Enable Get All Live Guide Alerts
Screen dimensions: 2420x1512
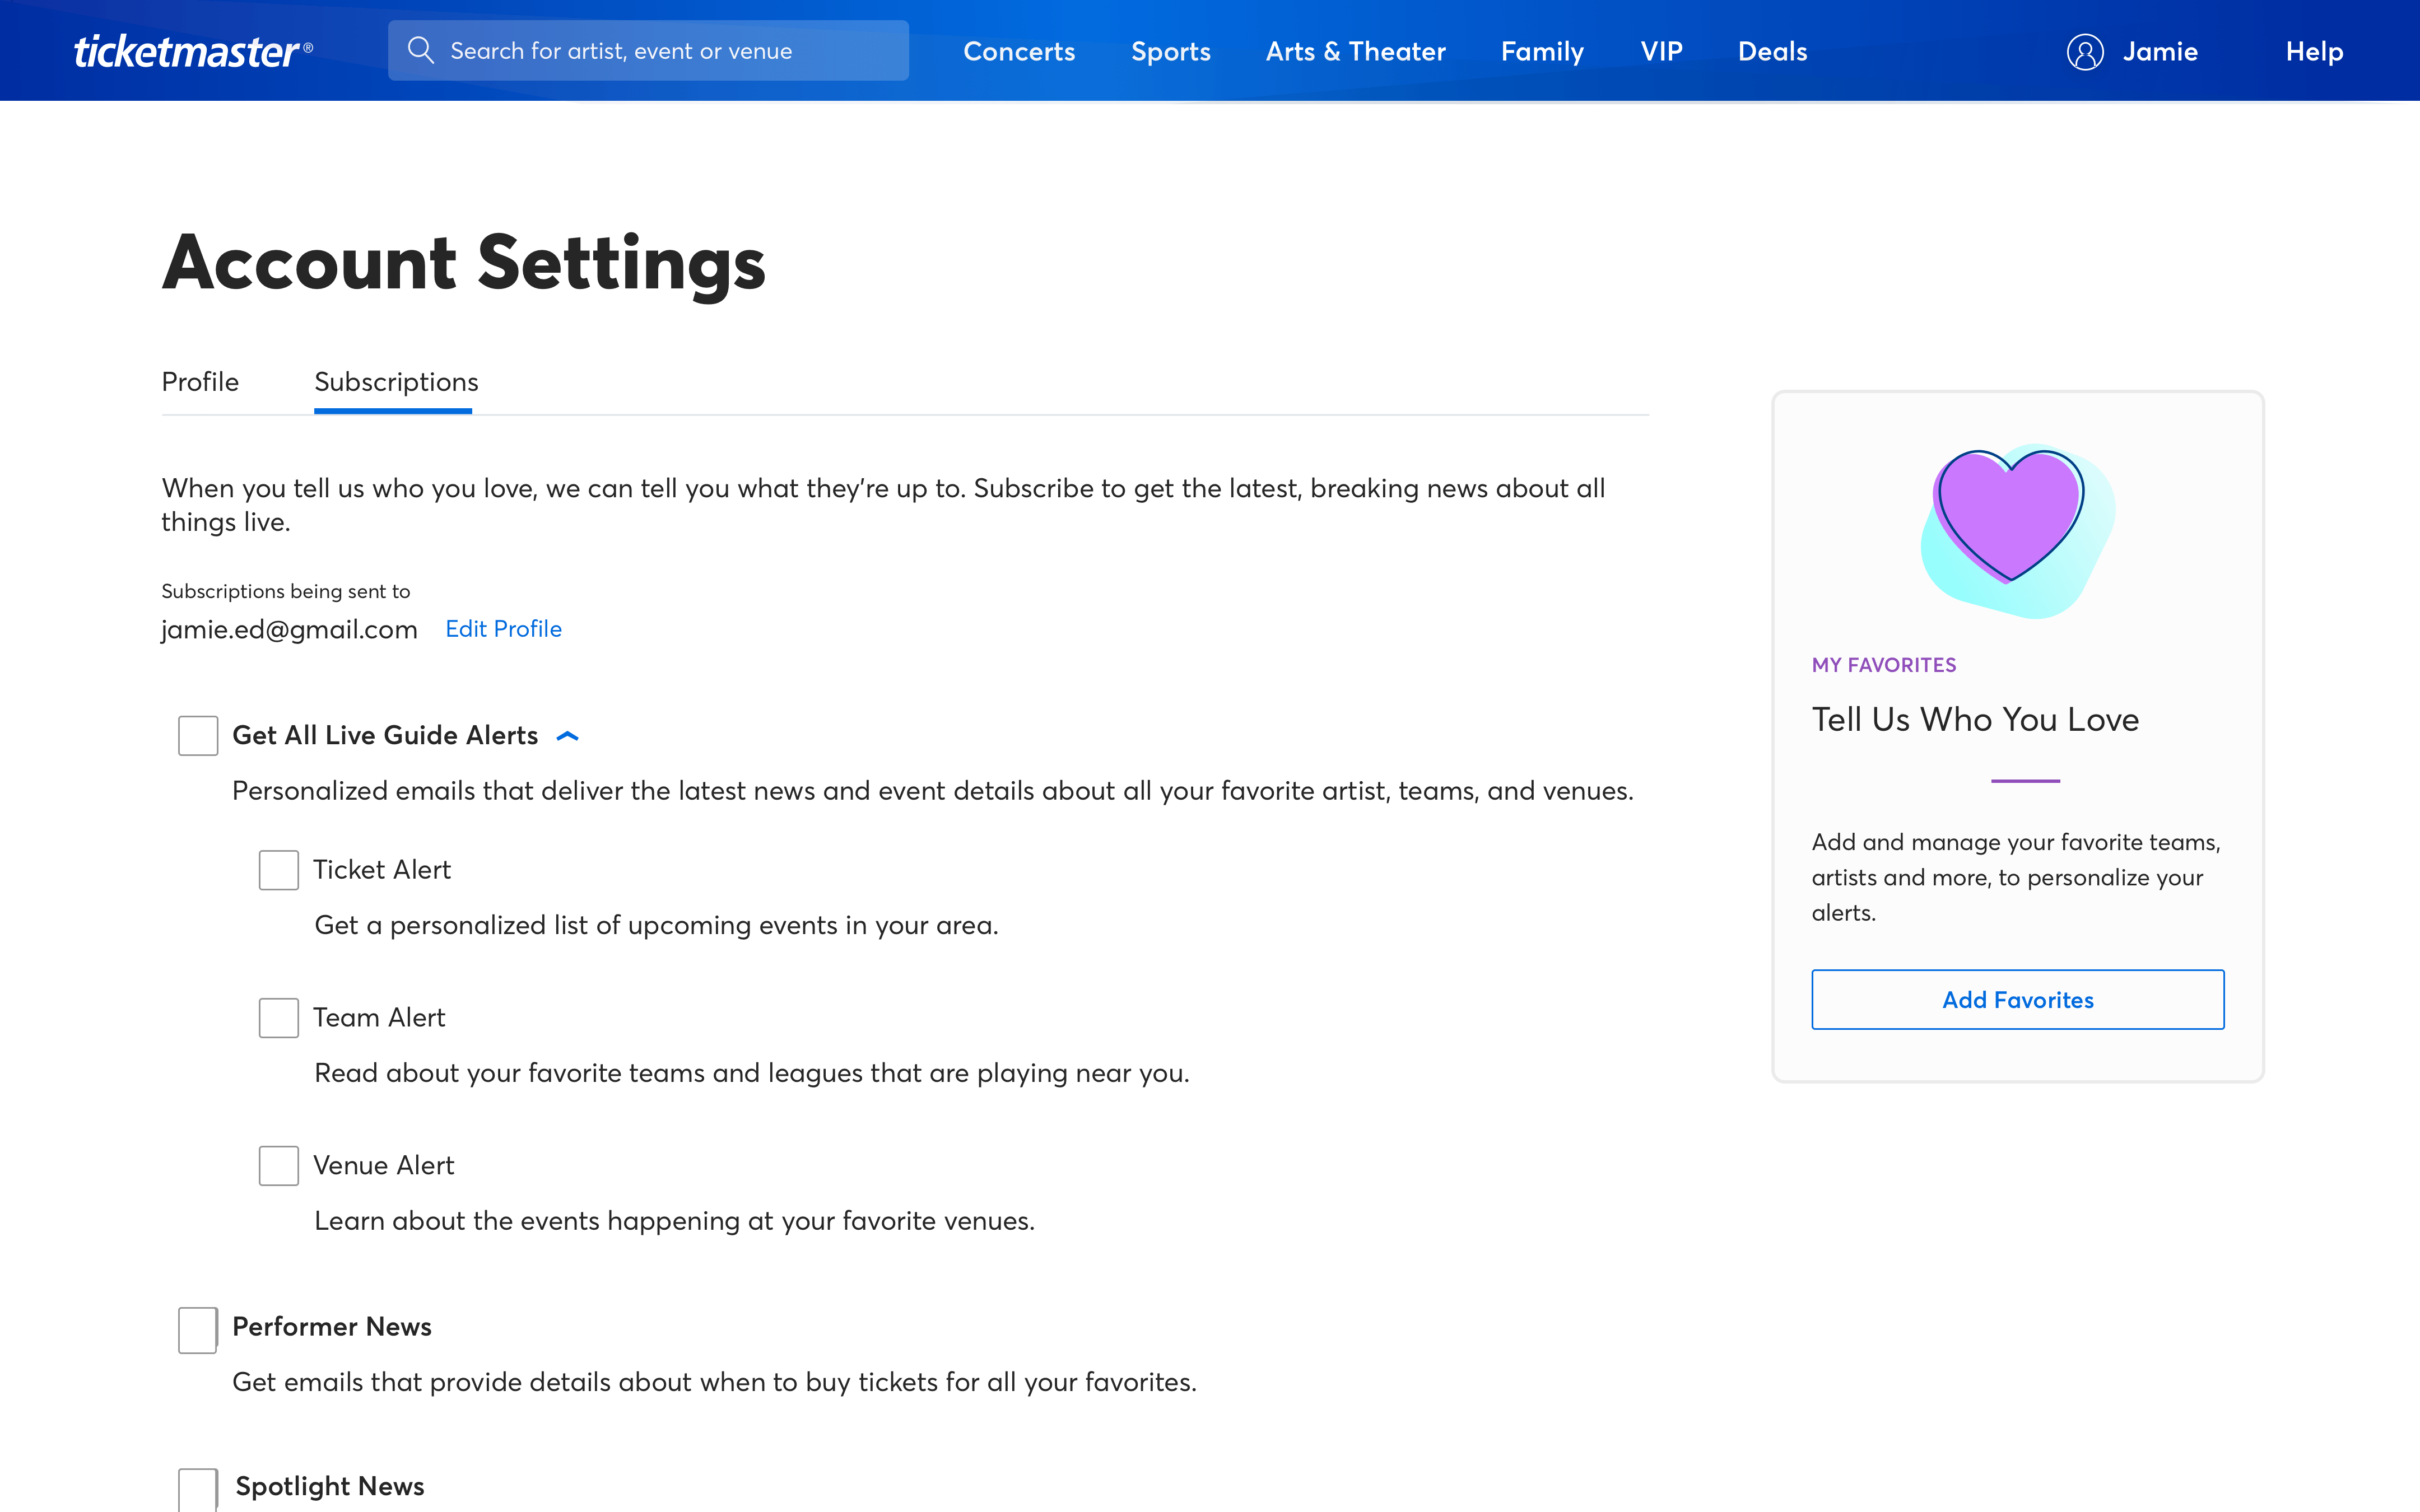tap(198, 736)
